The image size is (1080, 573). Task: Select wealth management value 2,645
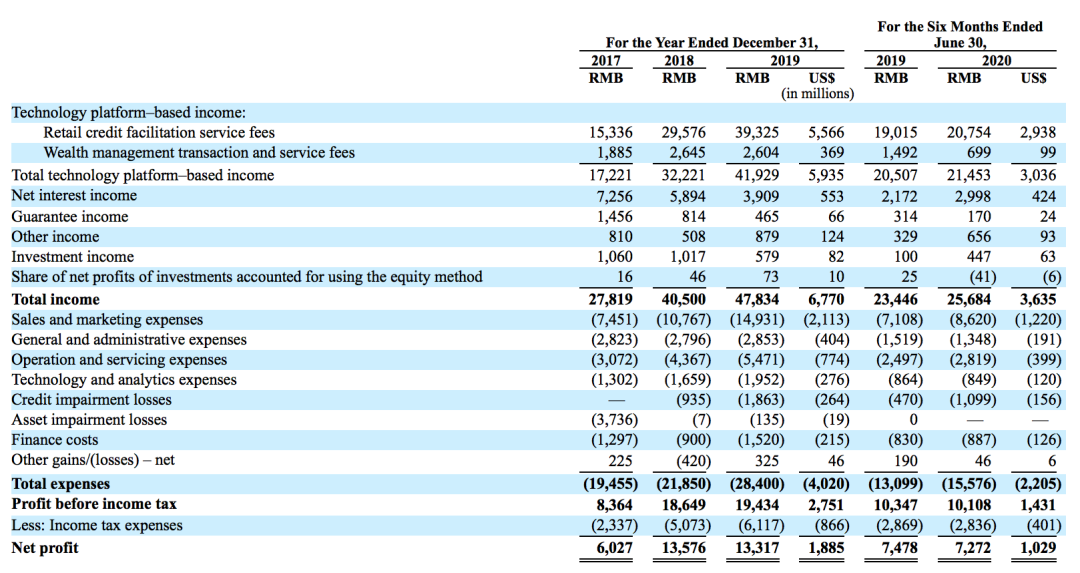pos(687,152)
